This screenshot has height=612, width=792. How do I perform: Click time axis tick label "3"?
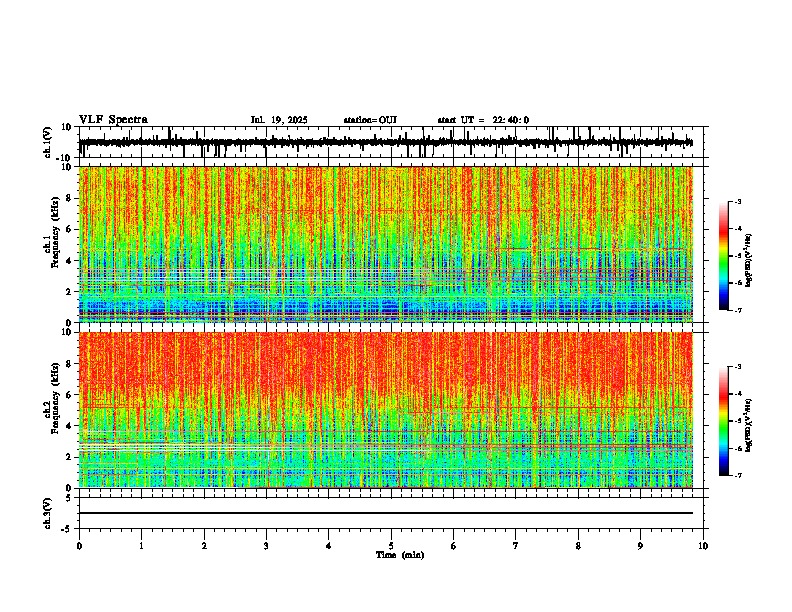pos(266,546)
